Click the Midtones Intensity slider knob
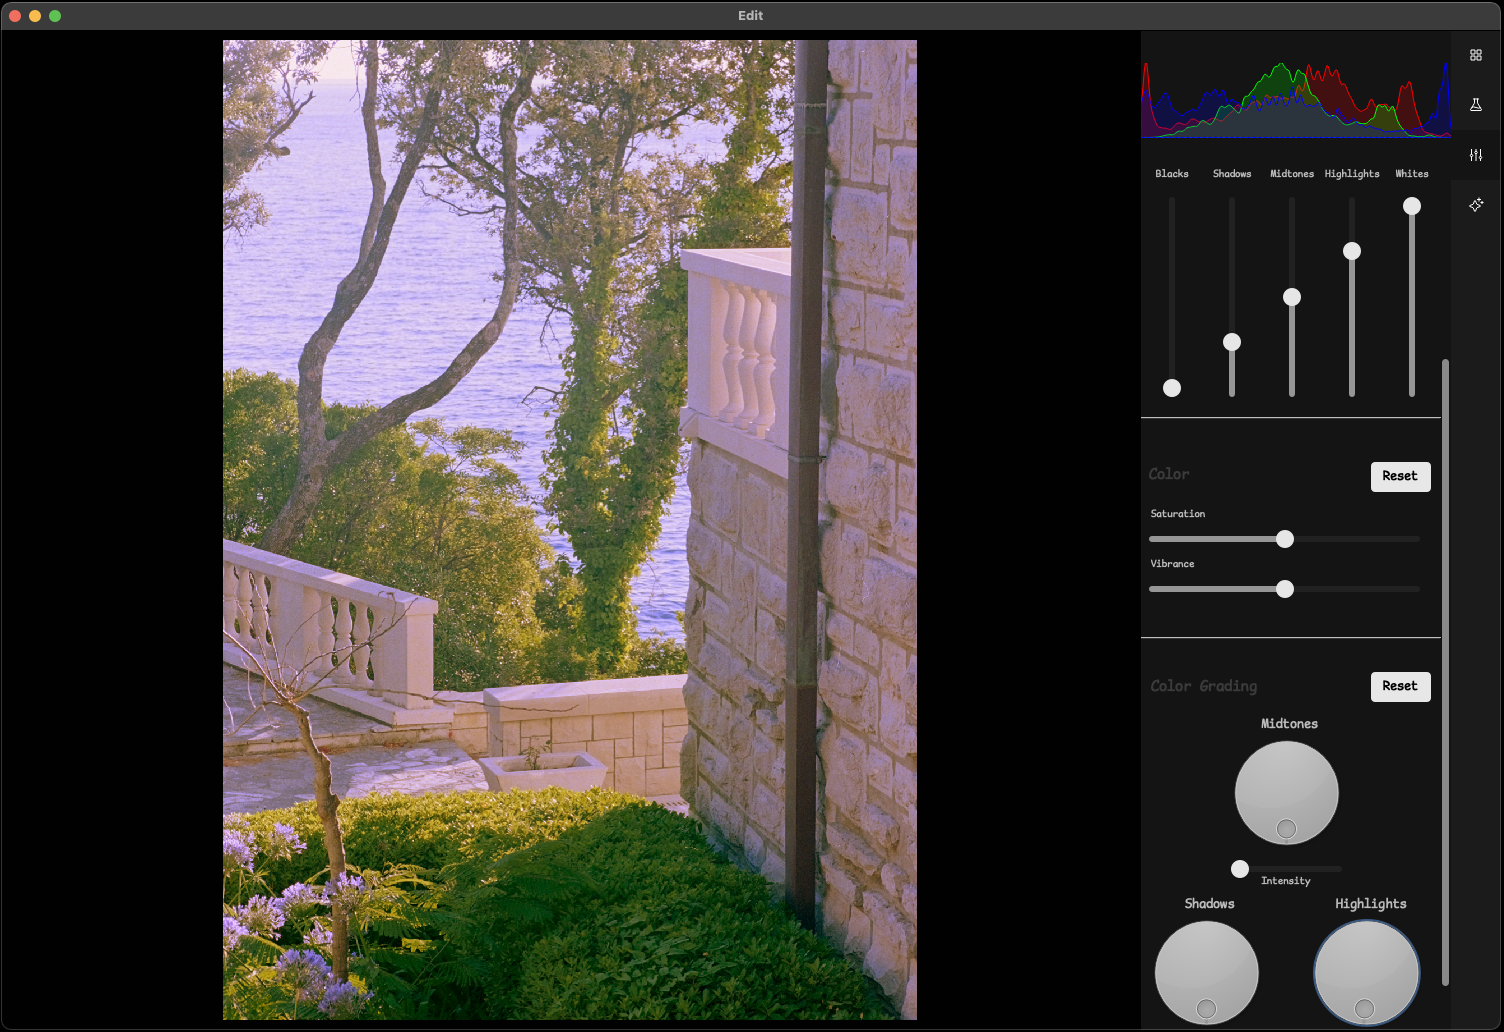The height and width of the screenshot is (1032, 1504). (x=1240, y=869)
